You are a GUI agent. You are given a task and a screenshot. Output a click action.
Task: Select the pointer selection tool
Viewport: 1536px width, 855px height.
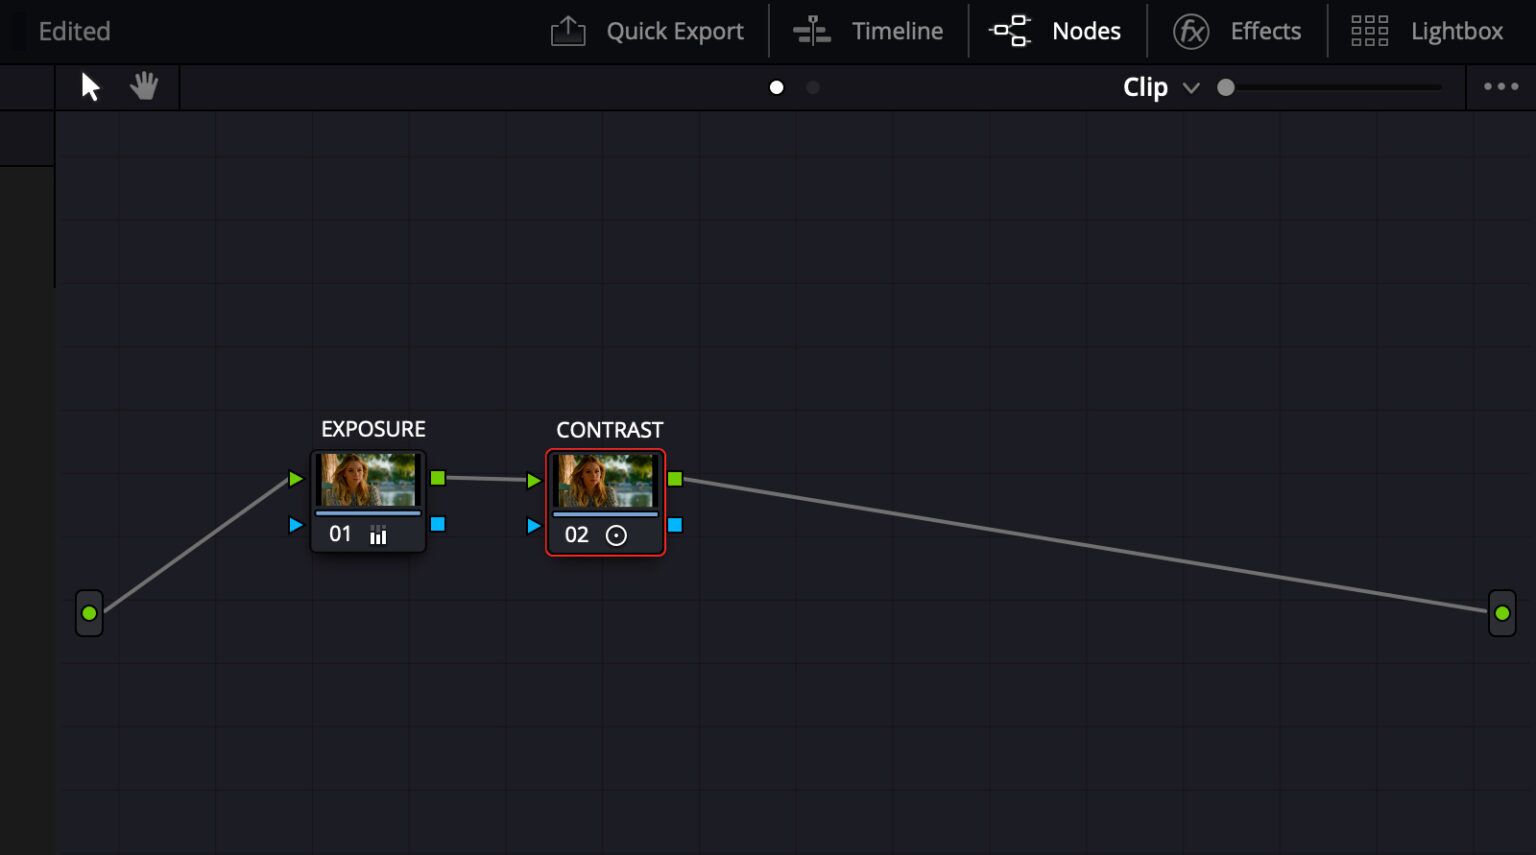(90, 87)
